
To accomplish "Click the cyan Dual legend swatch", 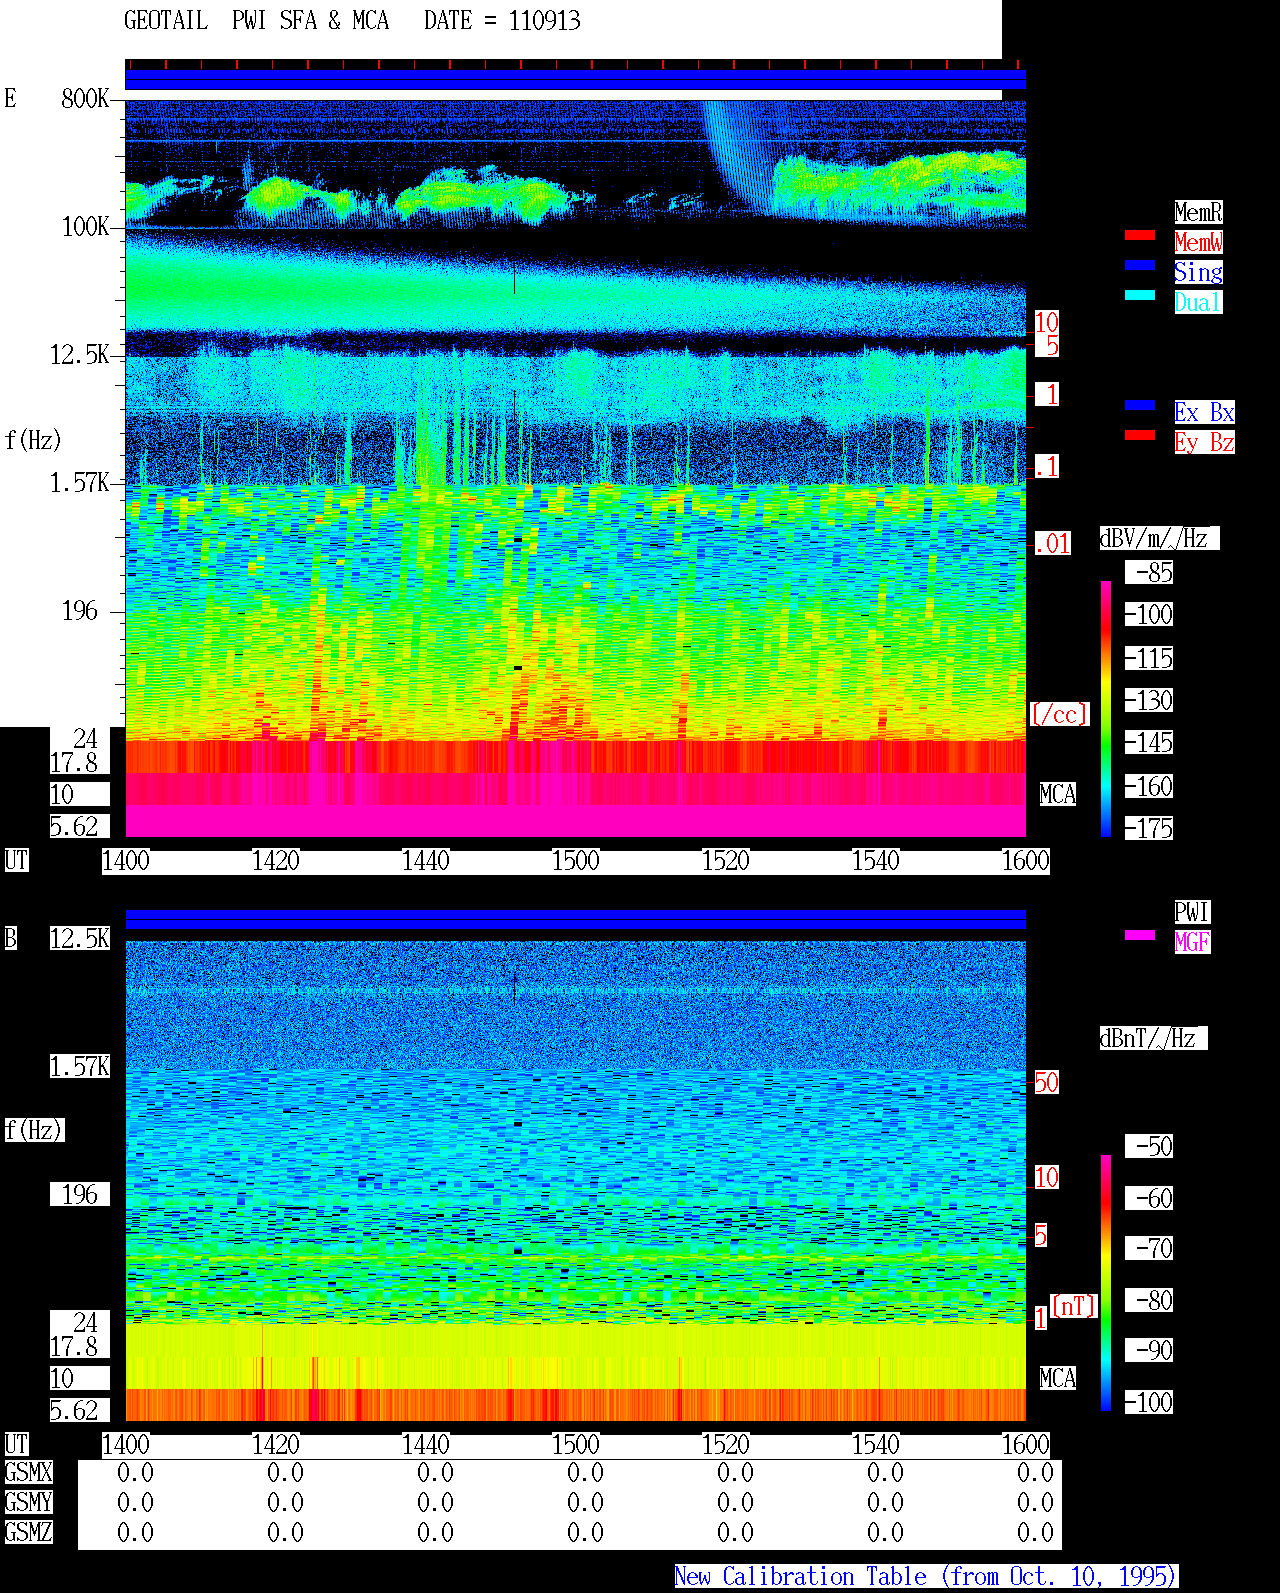I will (1140, 295).
